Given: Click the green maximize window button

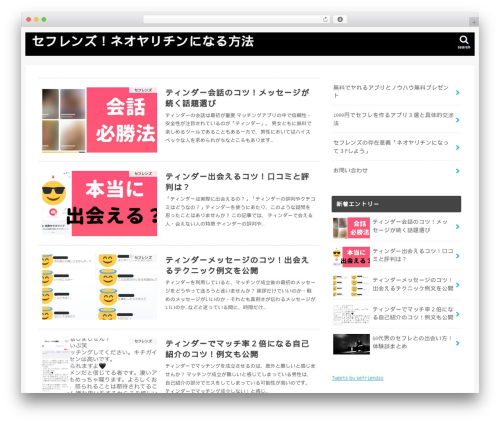Looking at the screenshot, I should pyautogui.click(x=44, y=19).
